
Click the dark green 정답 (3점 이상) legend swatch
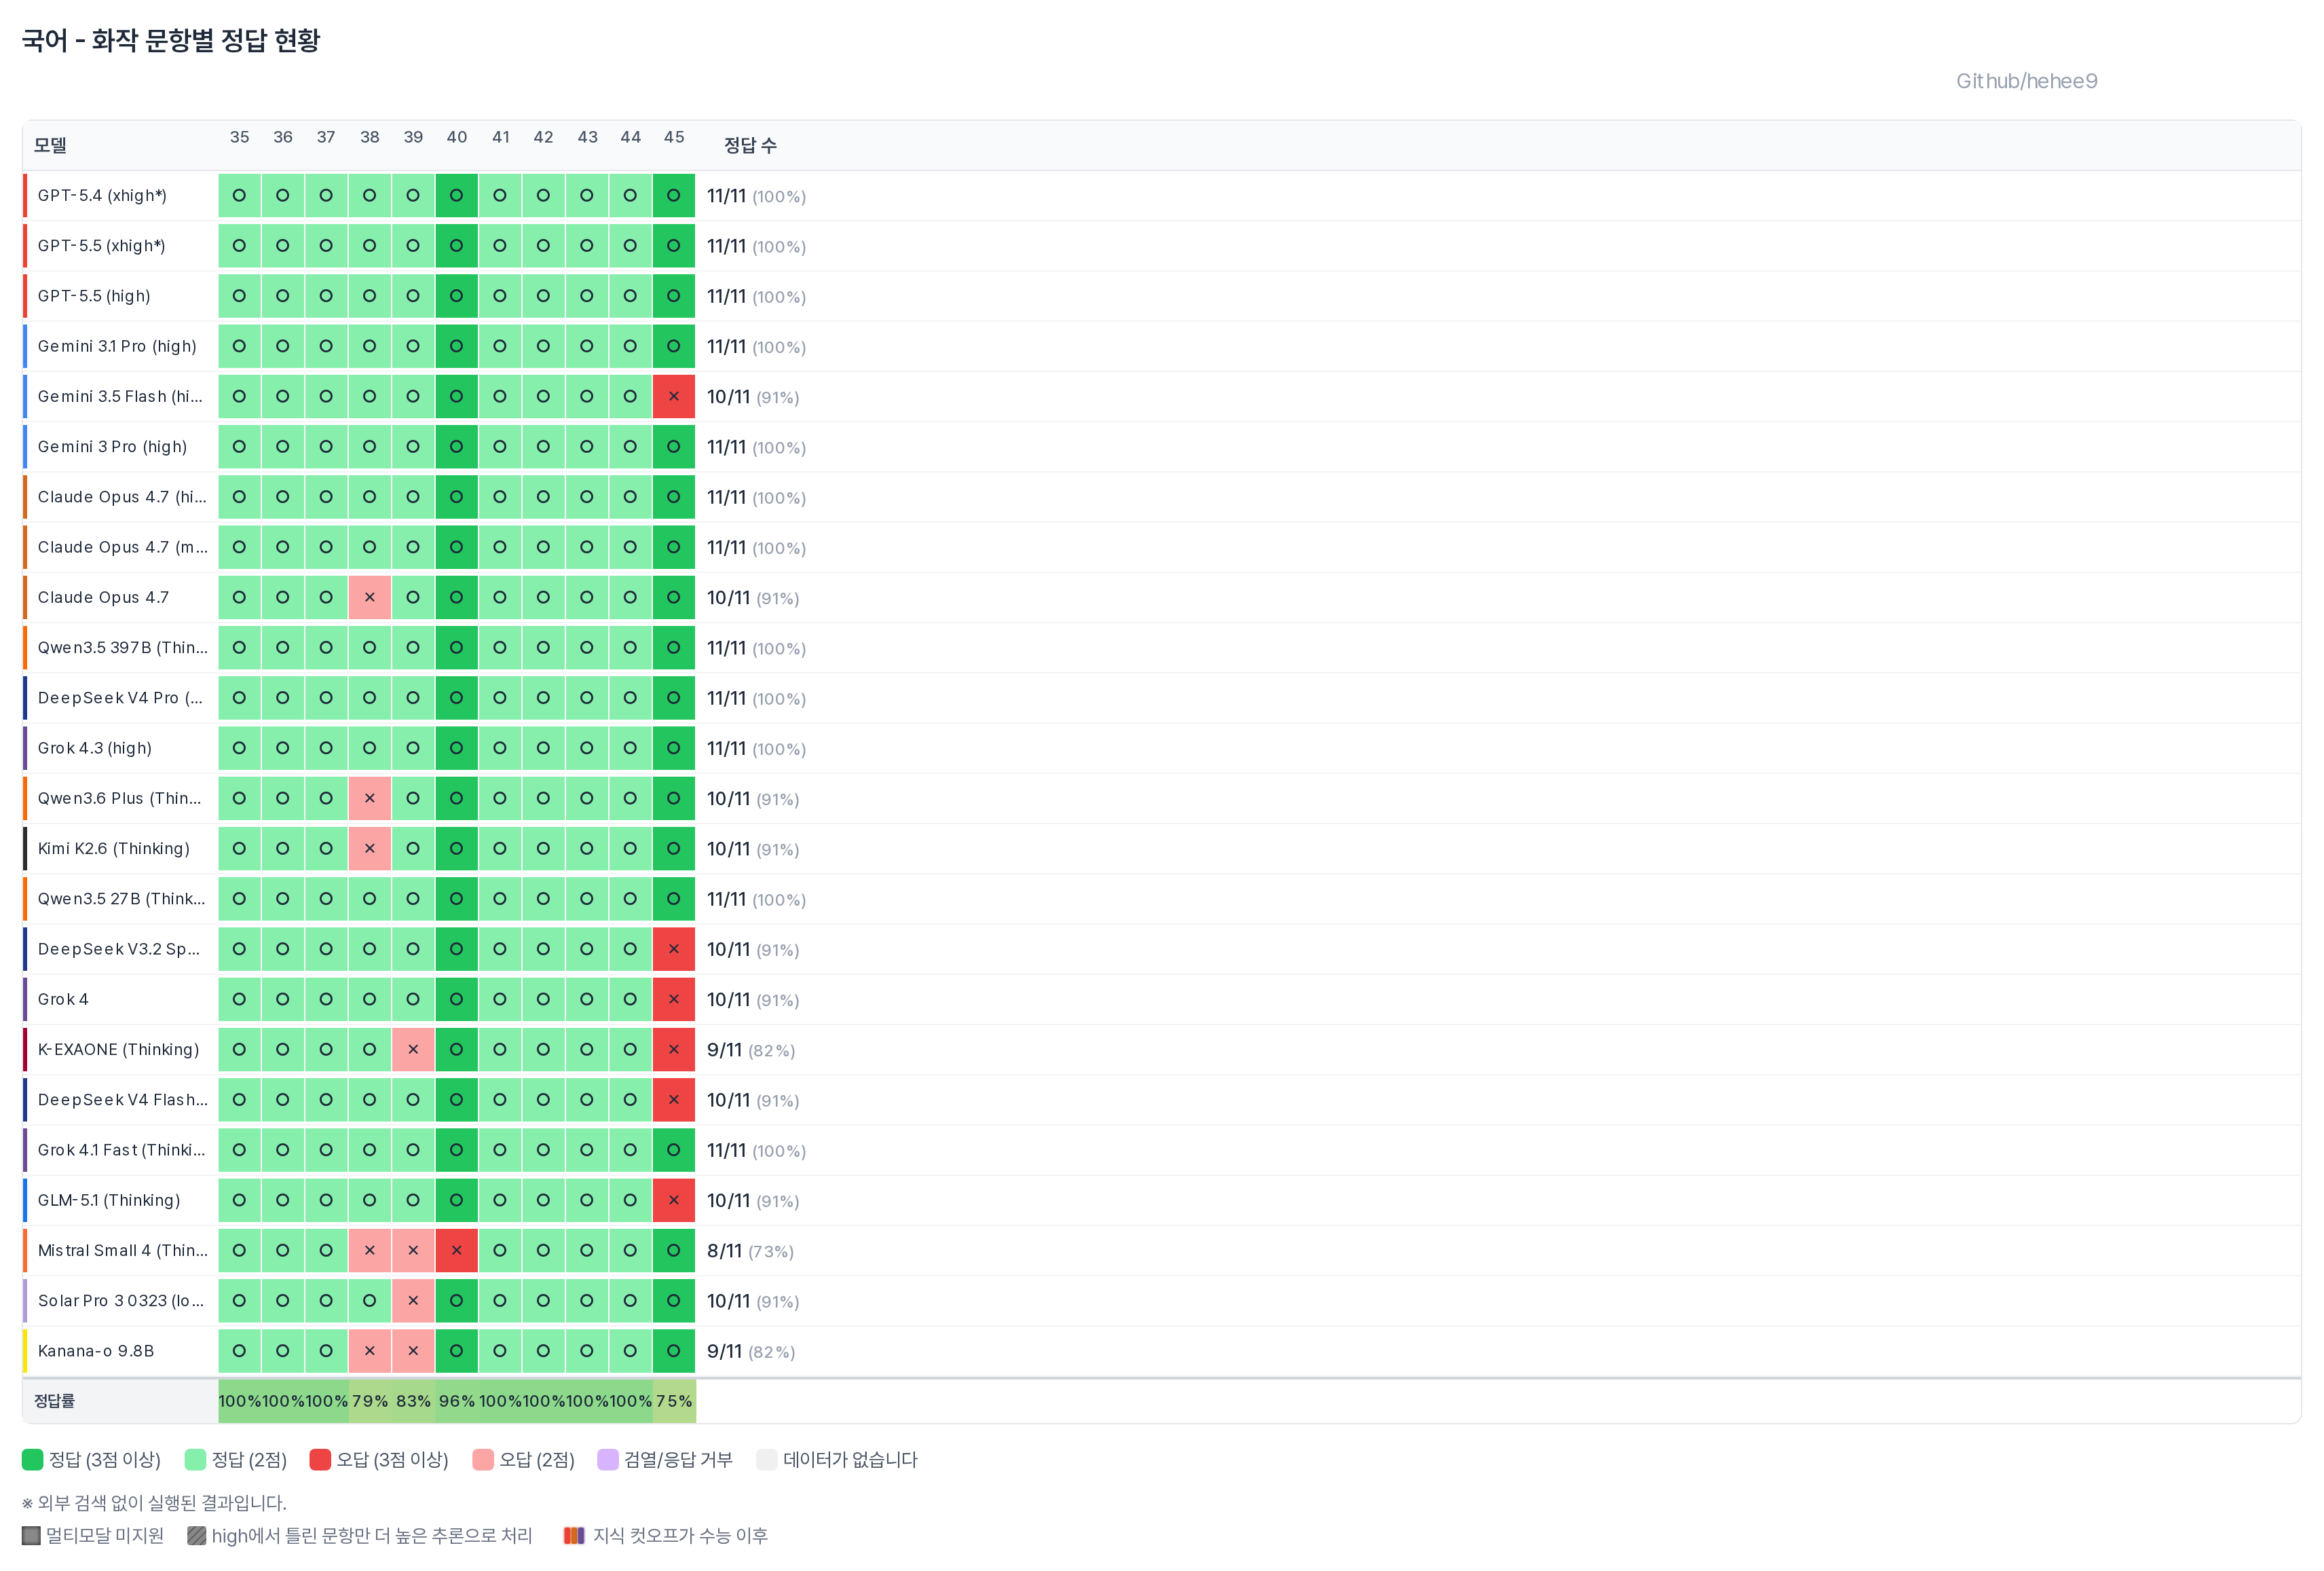tap(33, 1460)
